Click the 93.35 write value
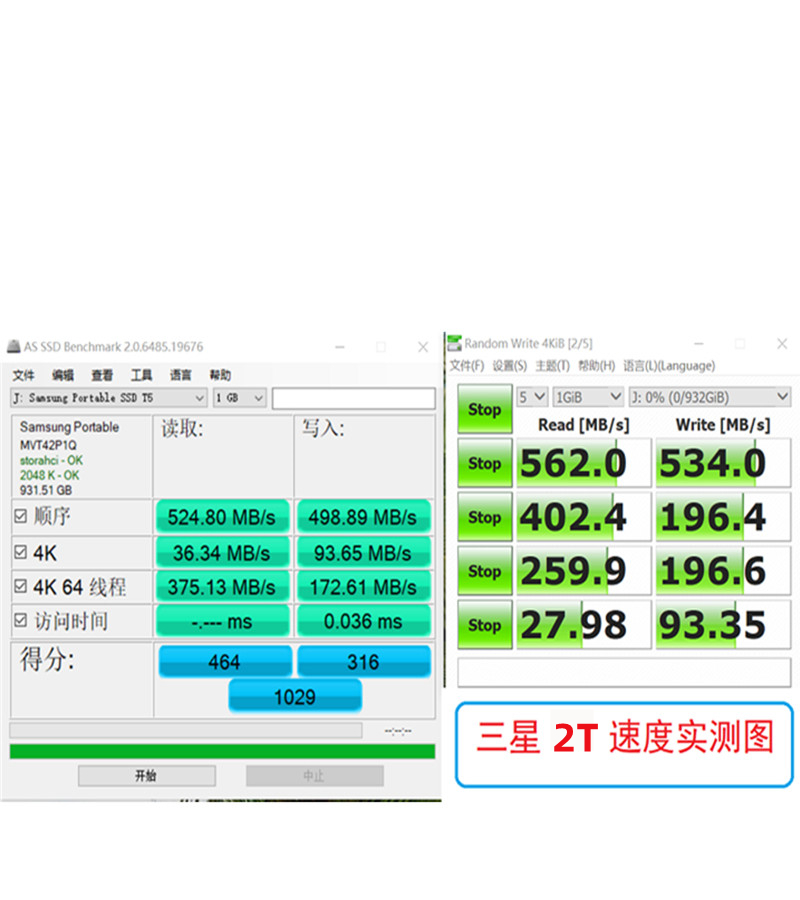The height and width of the screenshot is (900, 800). coord(723,625)
